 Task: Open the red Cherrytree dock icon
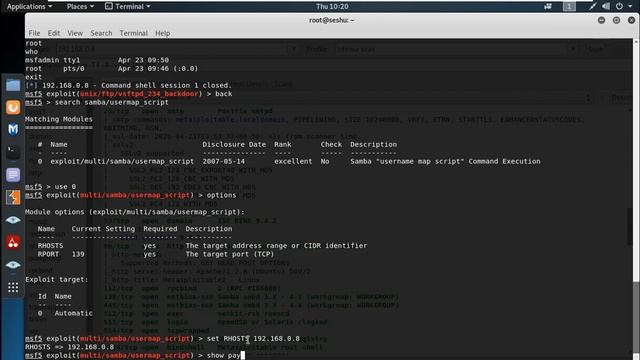[13, 242]
